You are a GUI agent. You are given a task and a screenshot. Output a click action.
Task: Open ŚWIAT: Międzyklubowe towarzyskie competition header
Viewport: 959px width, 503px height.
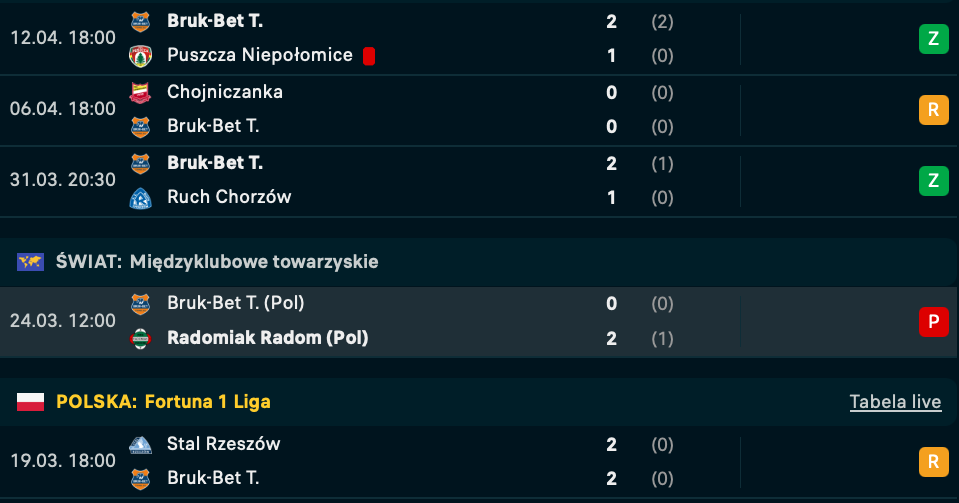click(217, 262)
